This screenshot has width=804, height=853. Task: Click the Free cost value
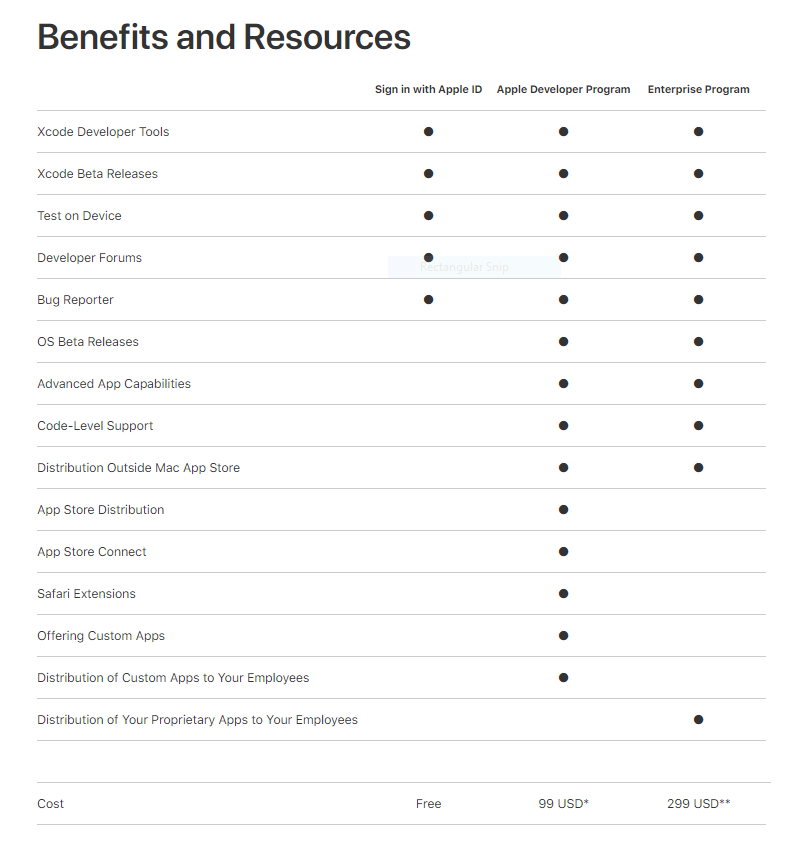[428, 804]
